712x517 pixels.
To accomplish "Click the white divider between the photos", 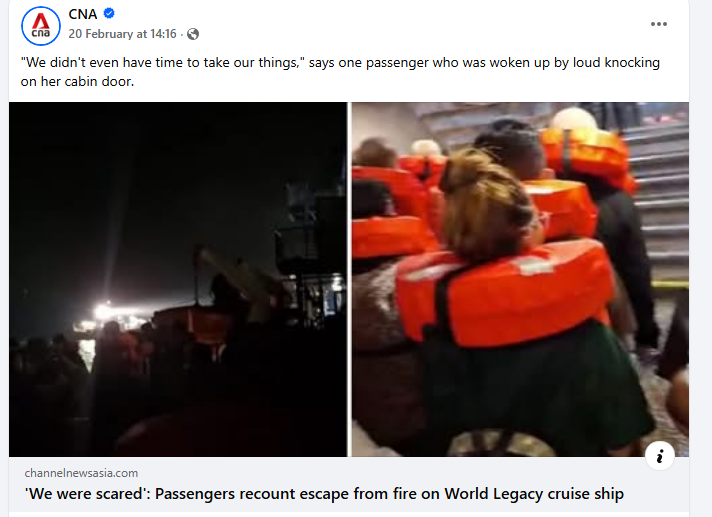I will coord(349,279).
